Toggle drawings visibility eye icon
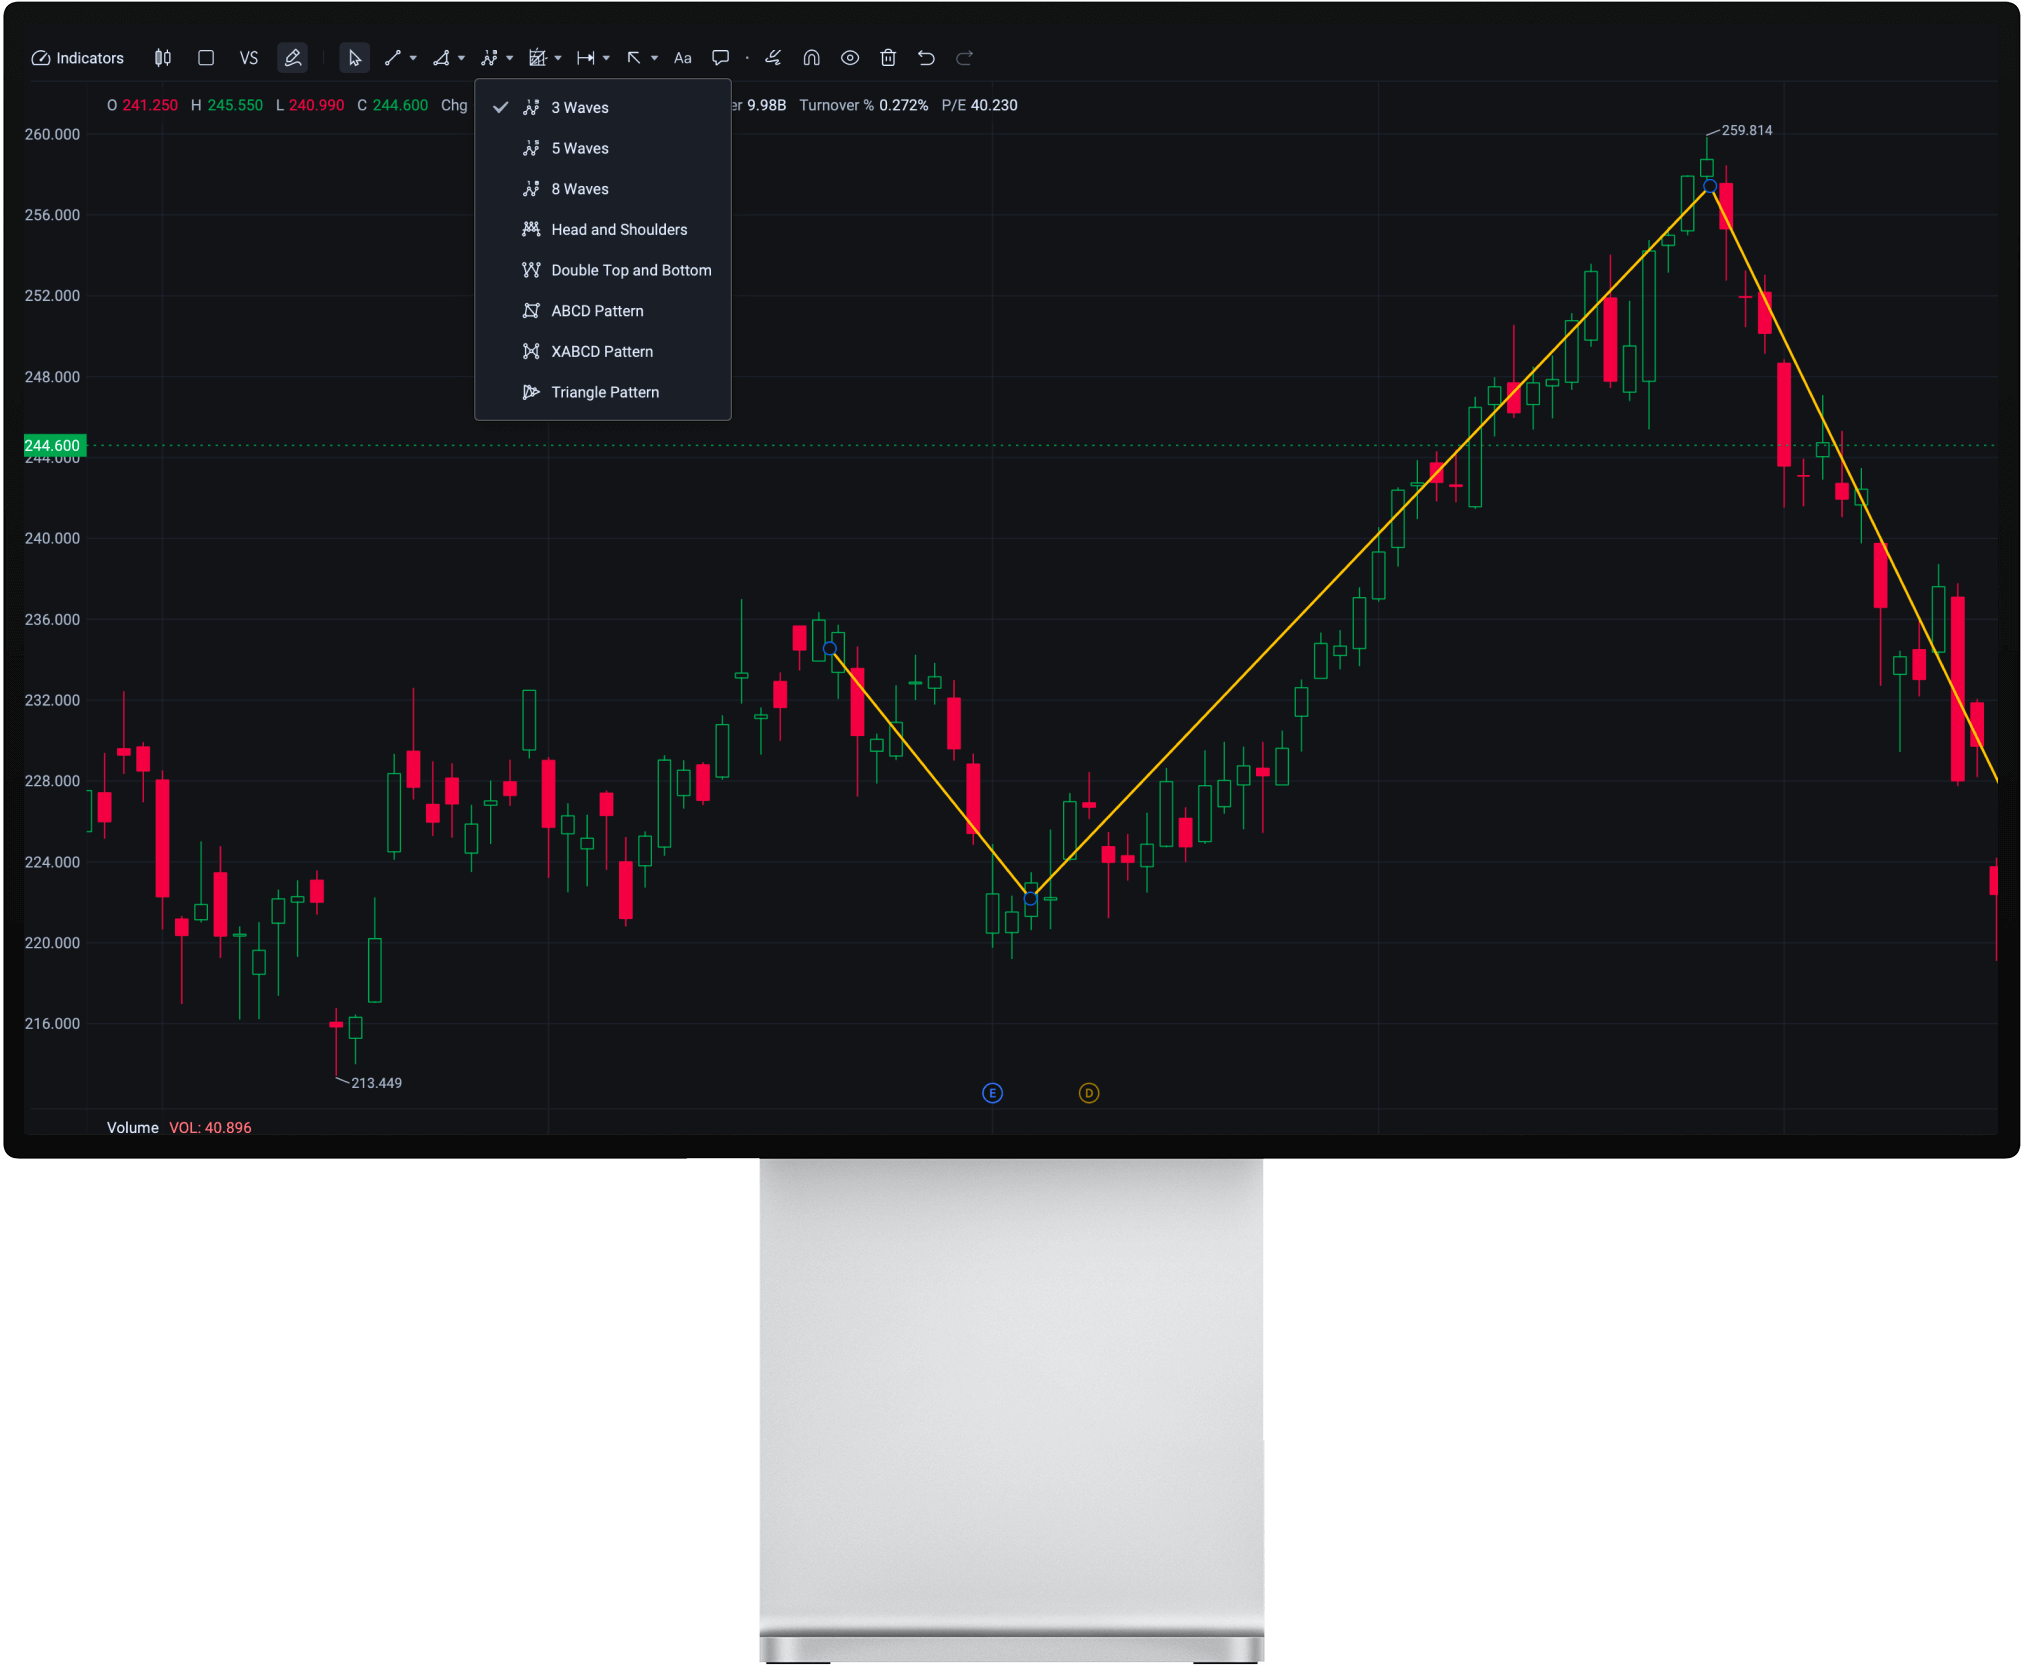The image size is (2022, 1666). pyautogui.click(x=850, y=58)
